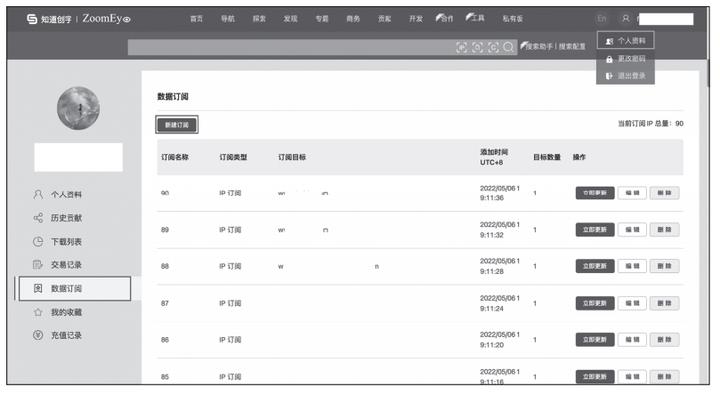Open 私有版 in the top navigation
Screen dimensions: 720x395
pos(513,19)
